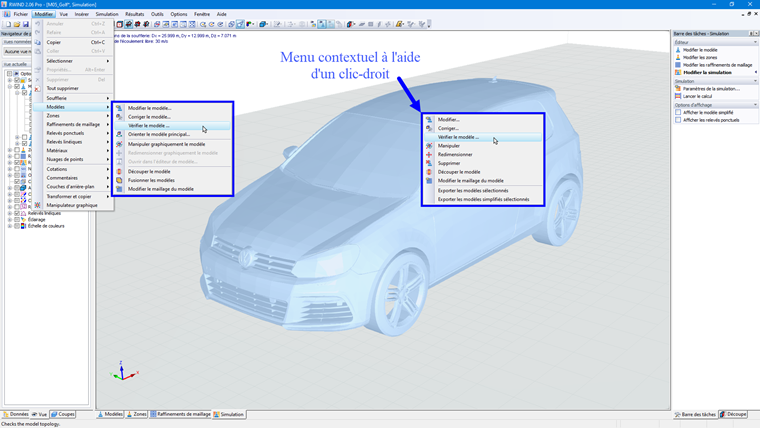Switch to the Modèles bottom tab

110,414
